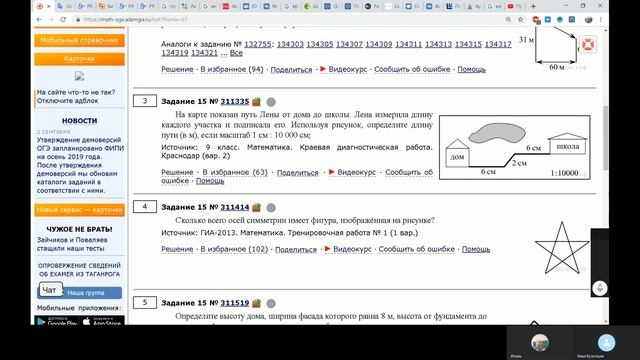Click the profile avatar icon in toolbar
This screenshot has height=360, width=640.
click(588, 20)
